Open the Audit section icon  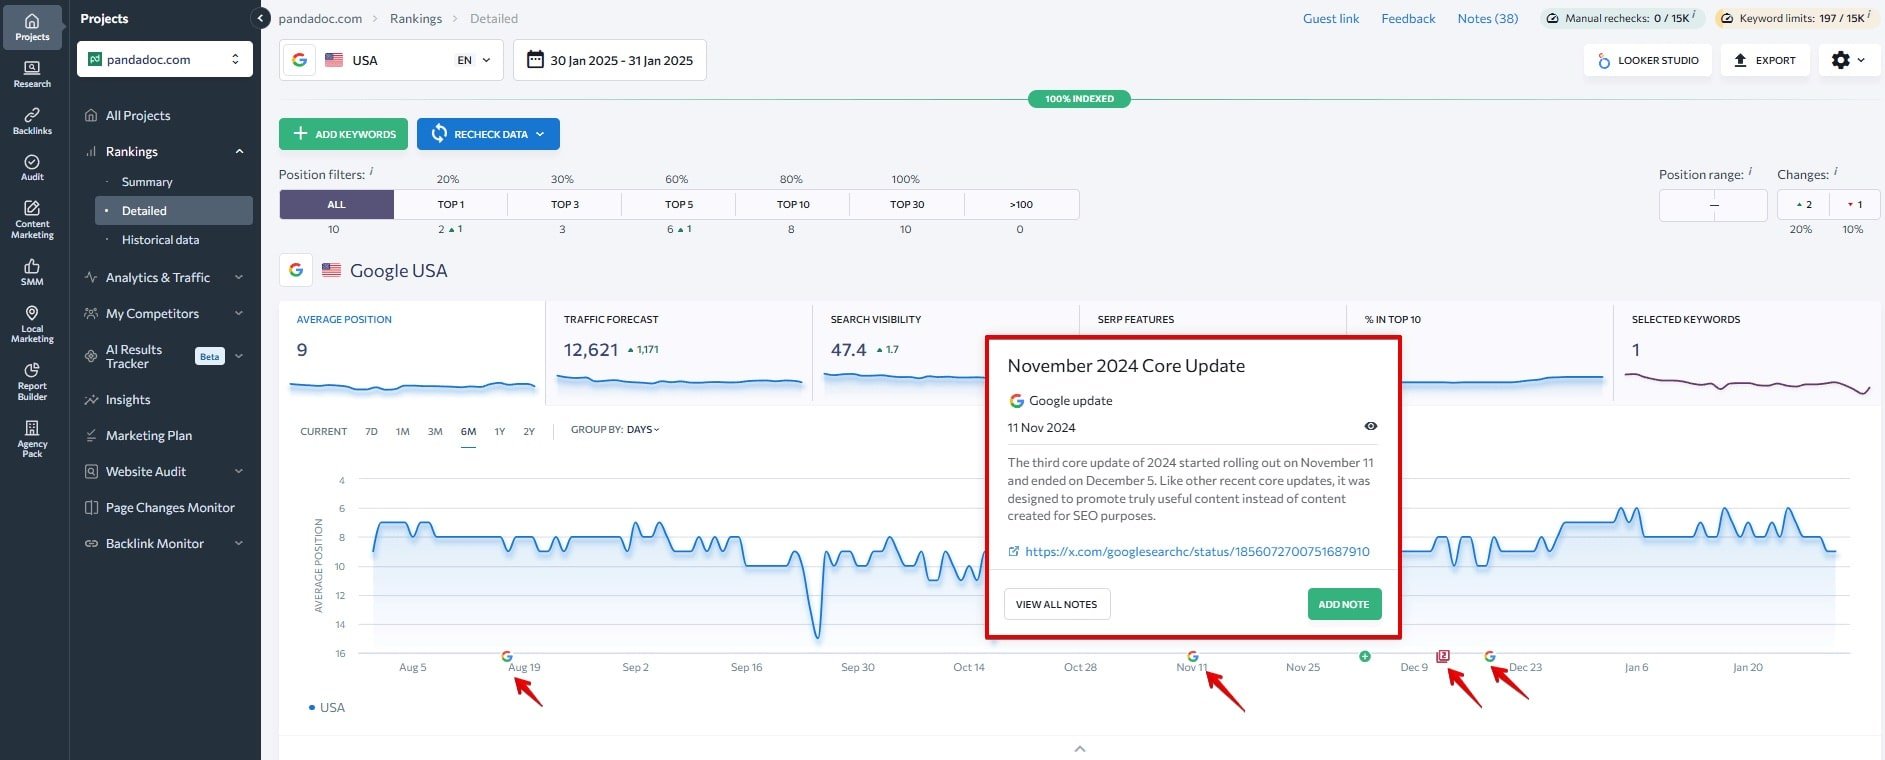[32, 161]
